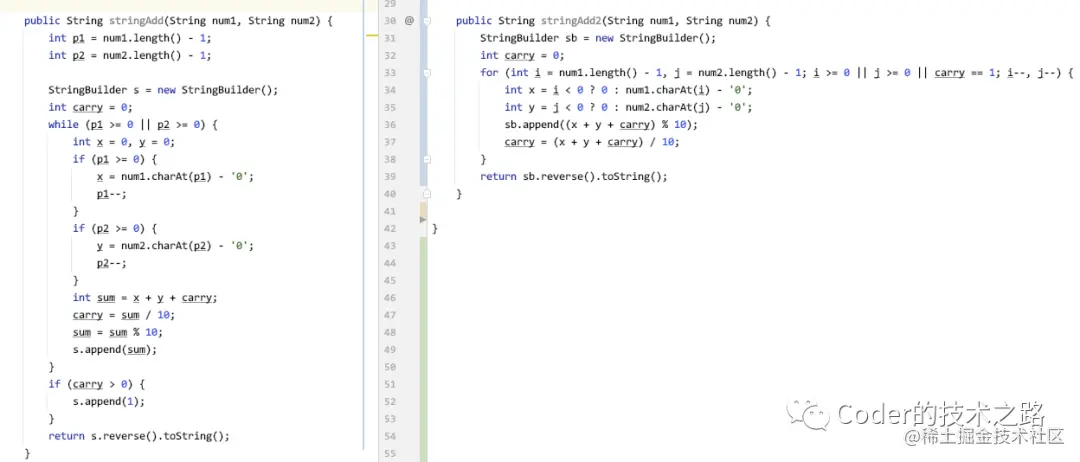Screen dimensions: 1080x462
Task: Click the small gray arrow marker near line 42
Action: coord(423,219)
